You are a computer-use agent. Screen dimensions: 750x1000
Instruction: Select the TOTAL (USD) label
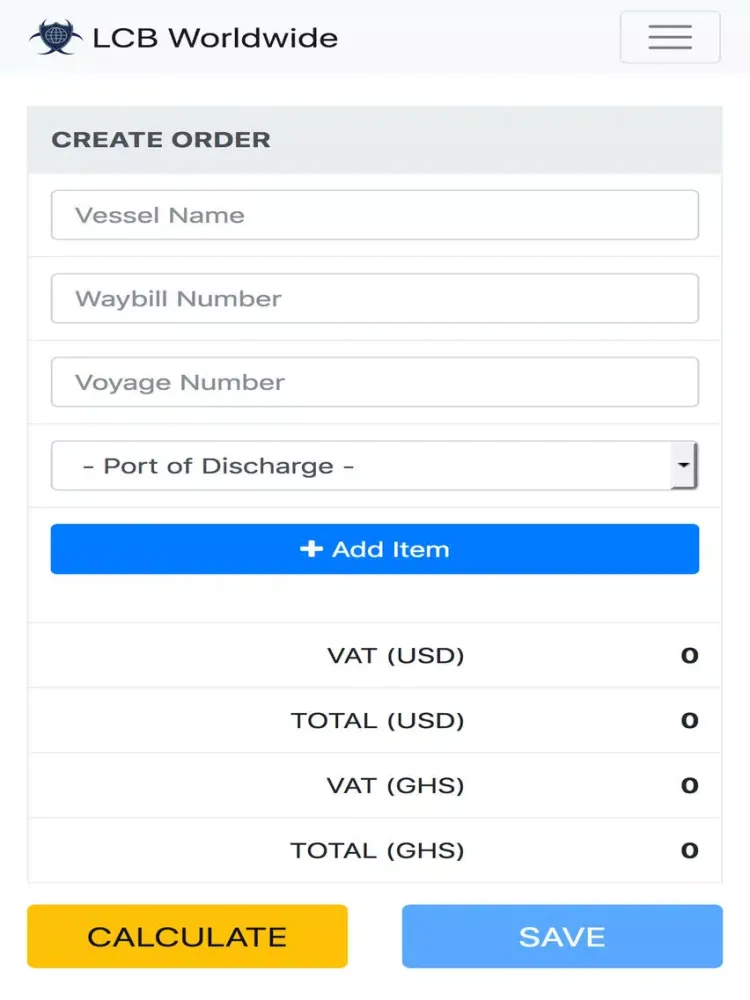[x=378, y=721]
